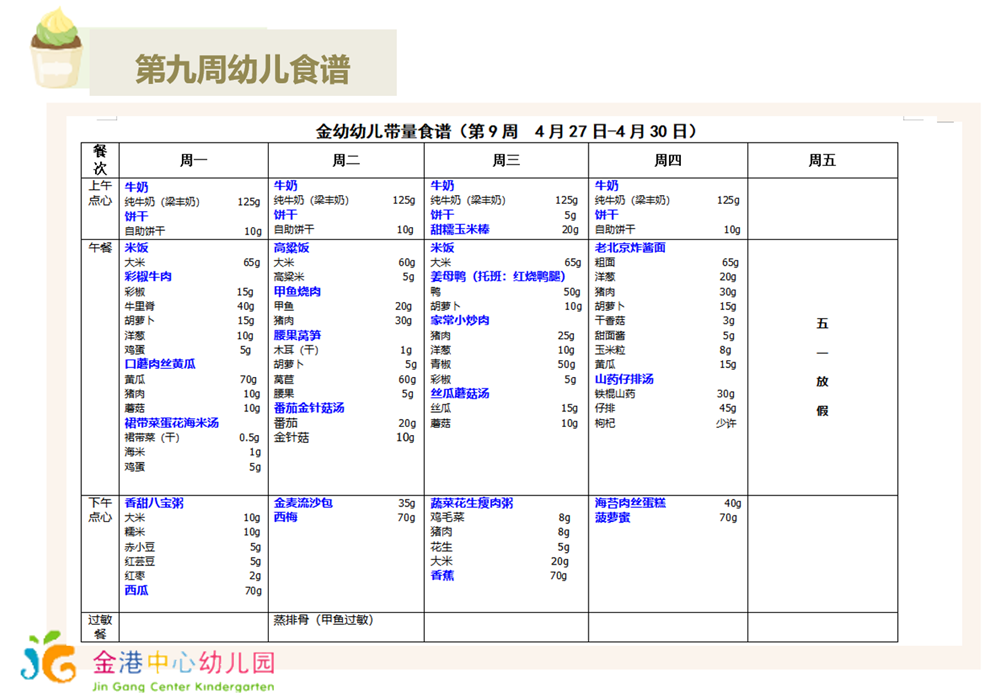
Task: Select the 周一 column header
Action: tap(193, 160)
